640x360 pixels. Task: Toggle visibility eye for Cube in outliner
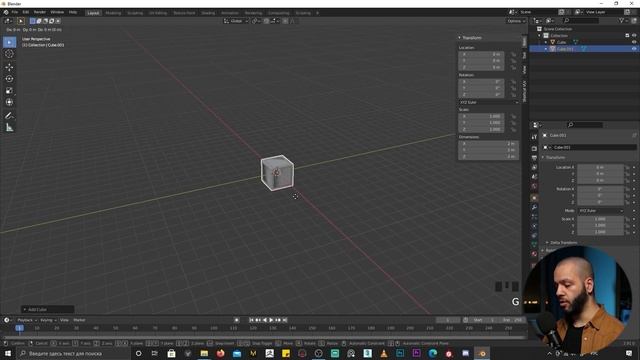[634, 42]
